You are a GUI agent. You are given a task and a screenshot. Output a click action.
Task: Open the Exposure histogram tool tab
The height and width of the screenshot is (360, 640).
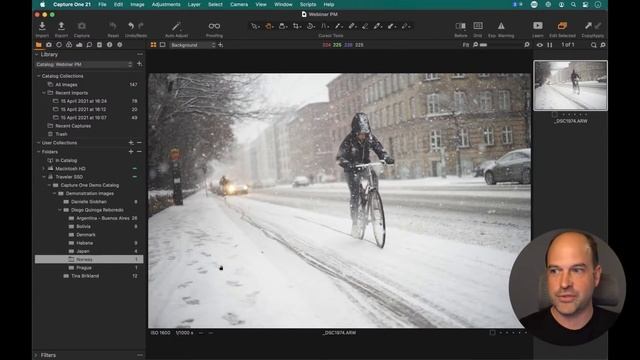coord(79,45)
